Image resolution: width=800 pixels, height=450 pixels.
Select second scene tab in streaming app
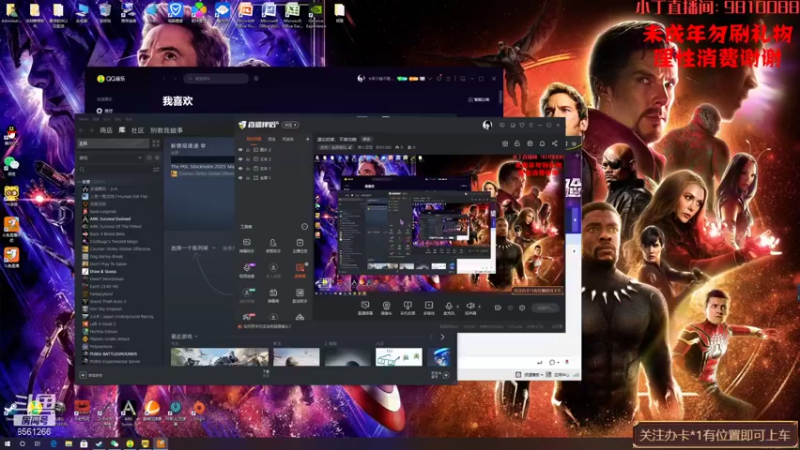tap(272, 139)
